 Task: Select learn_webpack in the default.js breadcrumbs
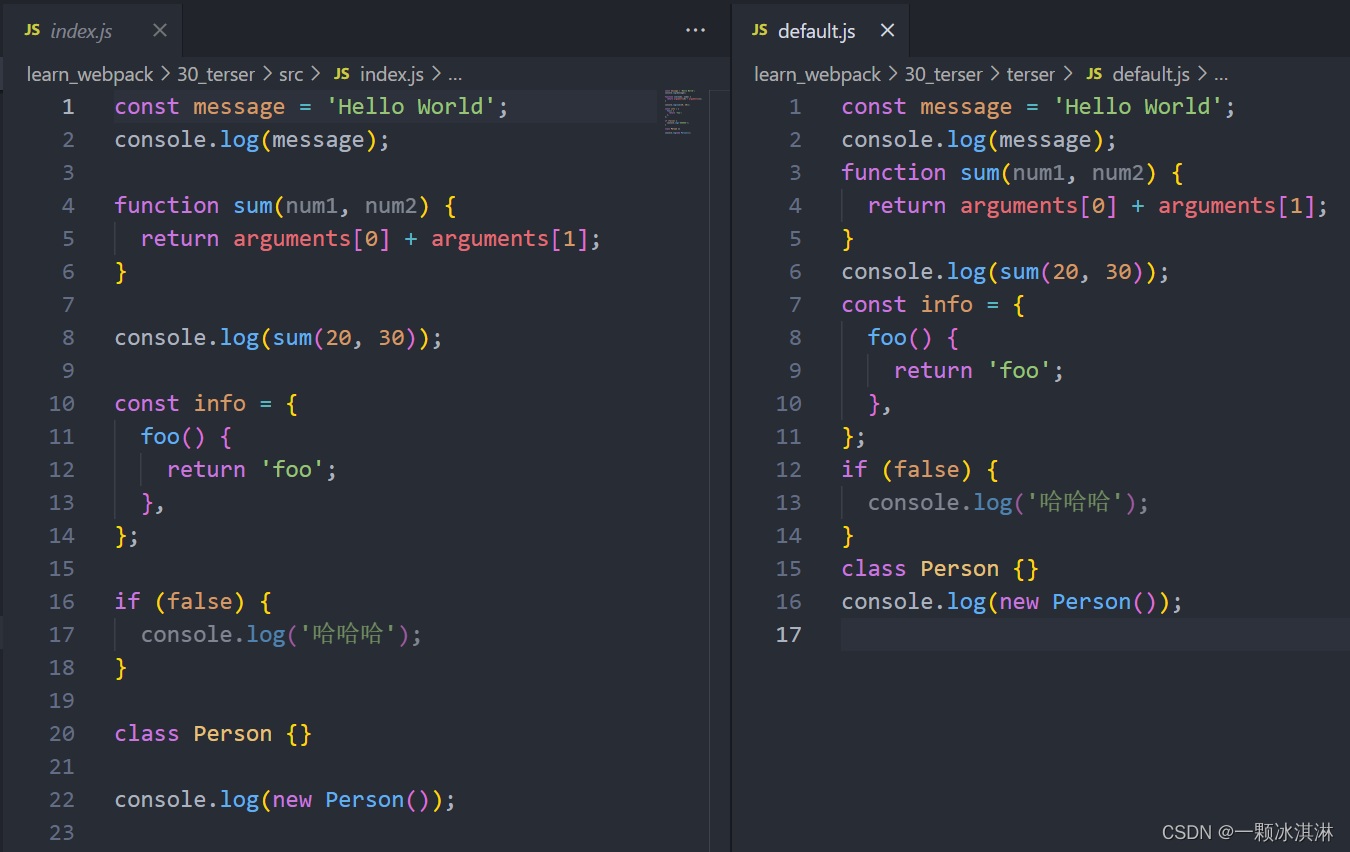click(818, 74)
